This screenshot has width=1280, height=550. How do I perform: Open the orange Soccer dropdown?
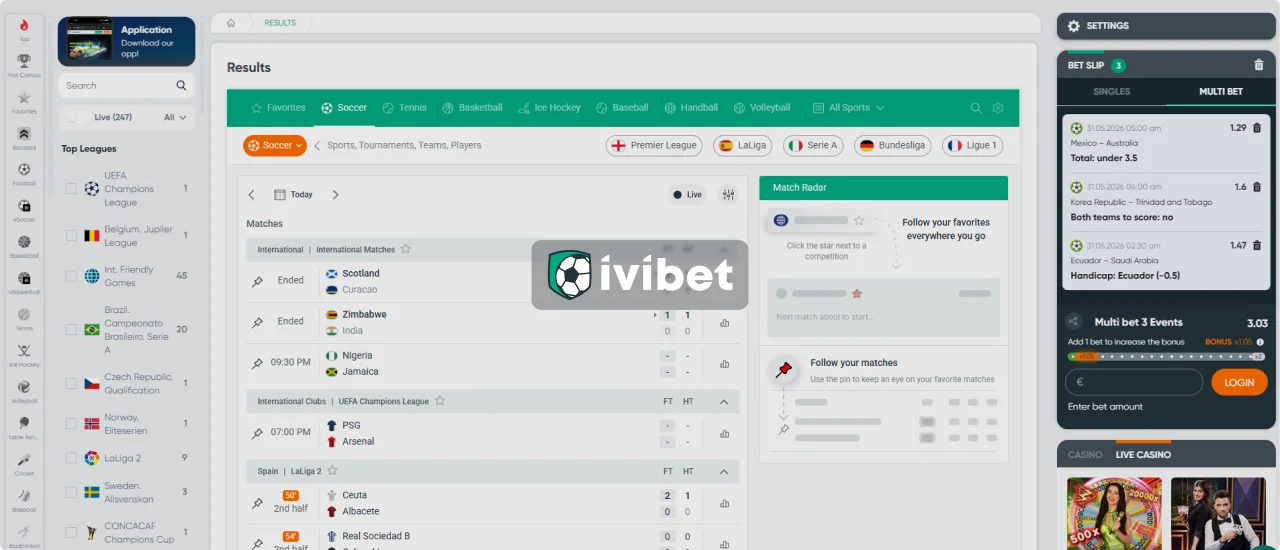point(275,146)
